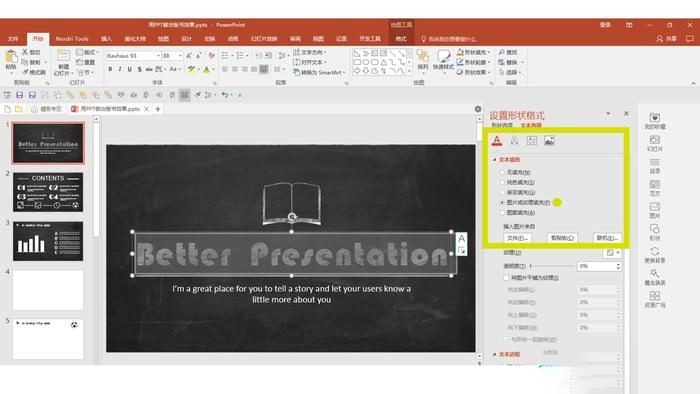The width and height of the screenshot is (700, 394).
Task: Select the Gradient fill radio option
Action: (x=502, y=192)
